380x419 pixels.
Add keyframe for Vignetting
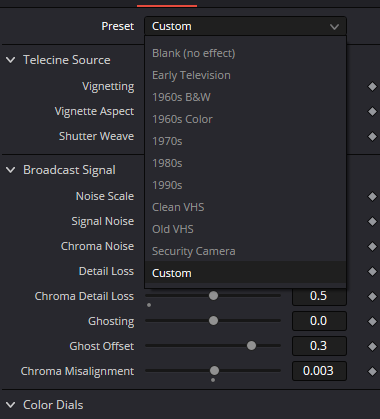(372, 87)
